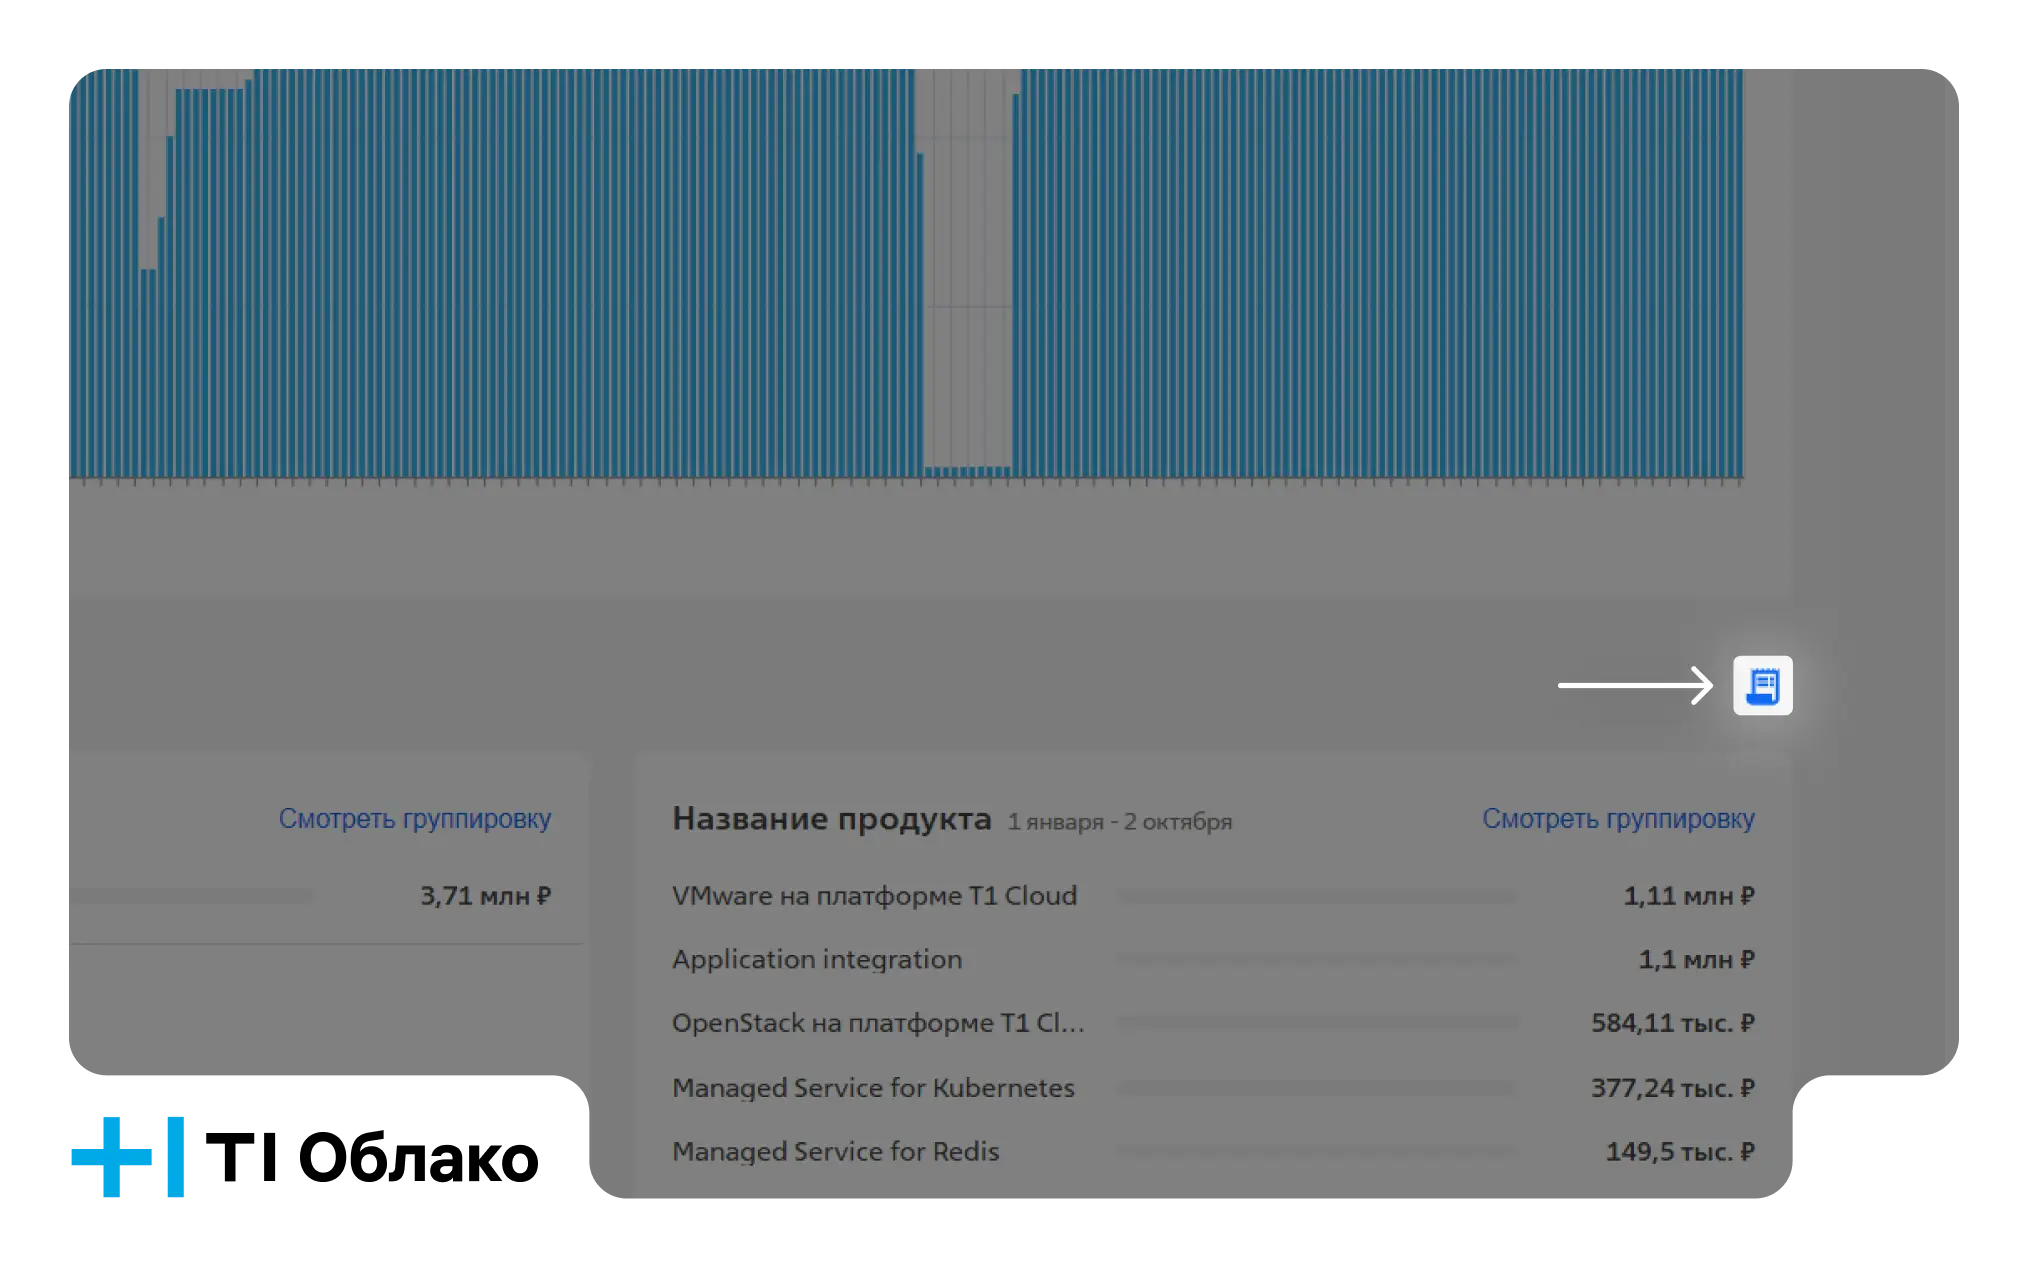Click the highlighted blue report document icon

(1762, 685)
